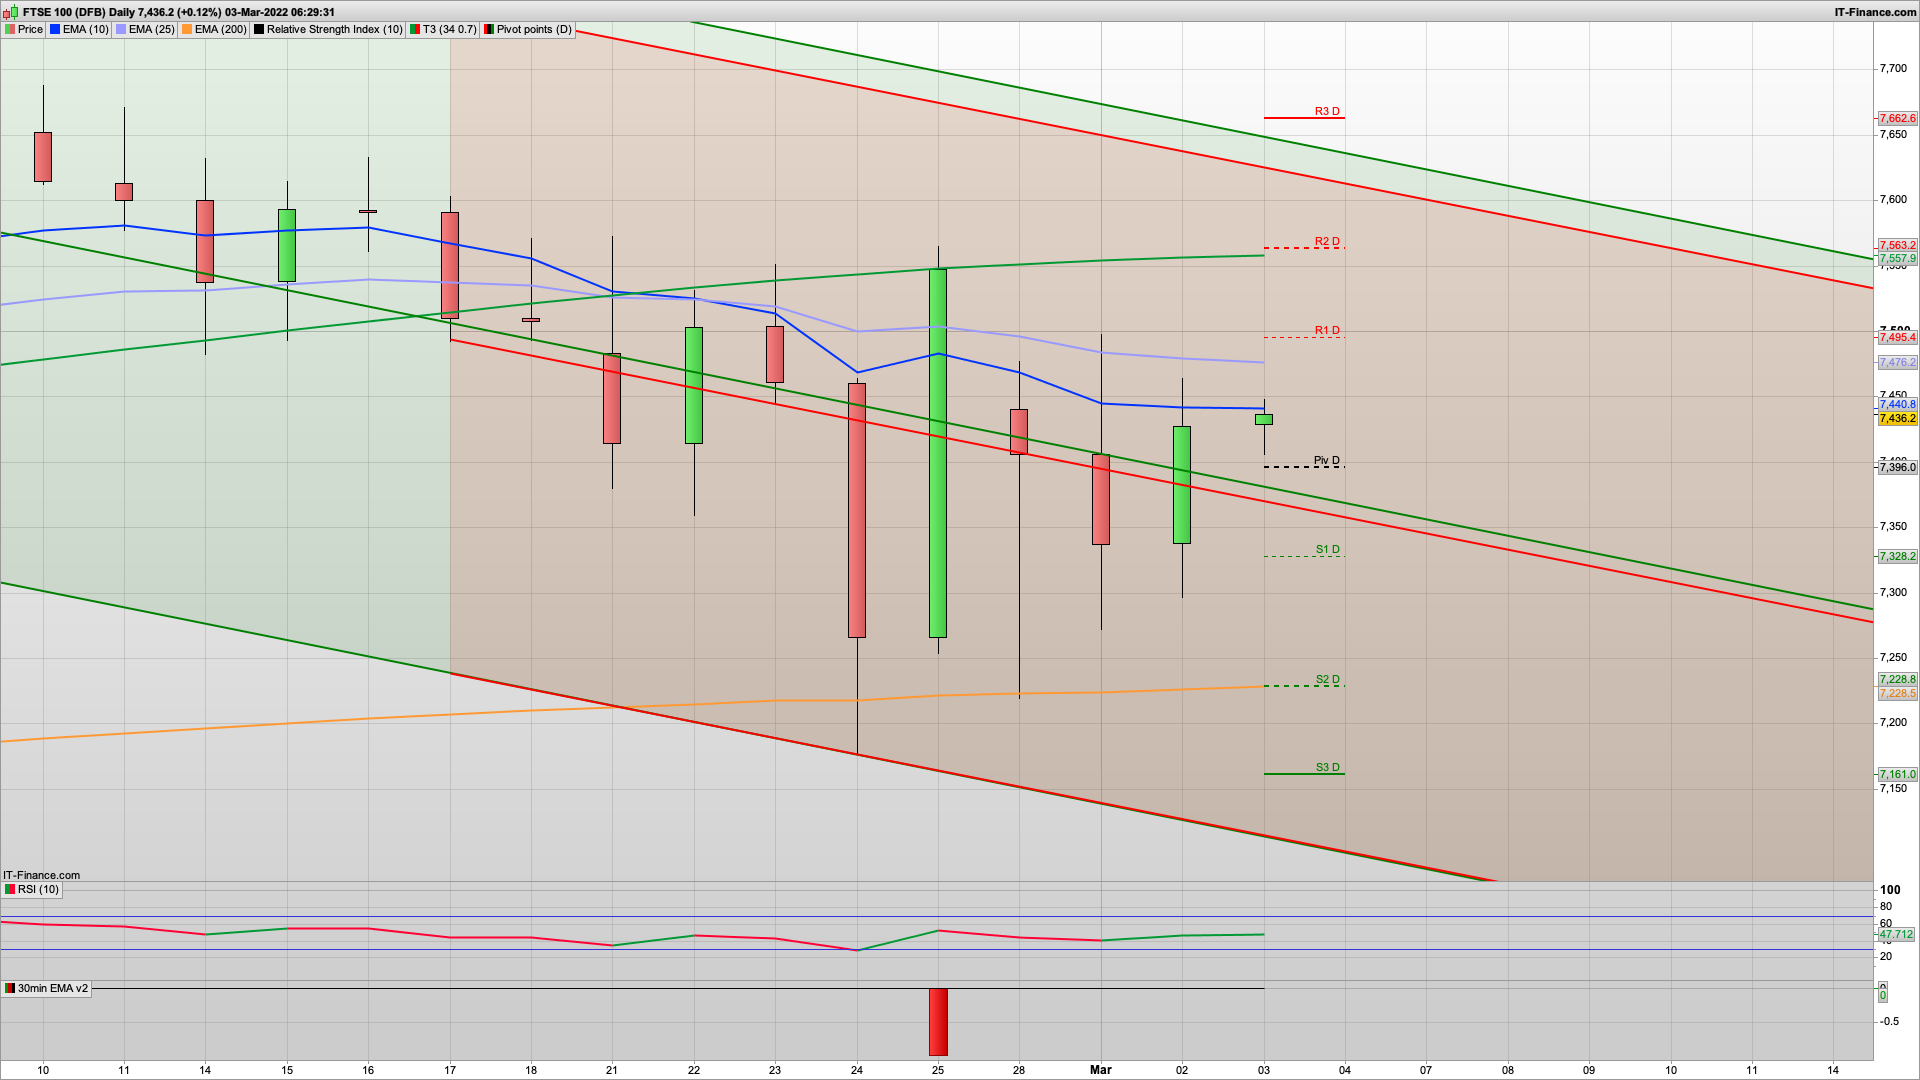Click the R3 D pivot label
This screenshot has width=1920, height=1080.
1327,111
